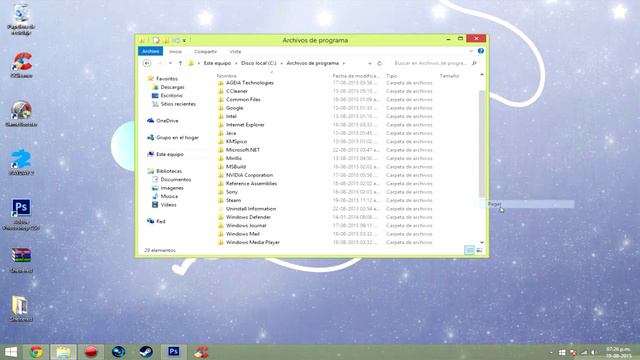Viewport: 640px width, 360px height.
Task: Click the search box in Explorer
Action: point(430,63)
